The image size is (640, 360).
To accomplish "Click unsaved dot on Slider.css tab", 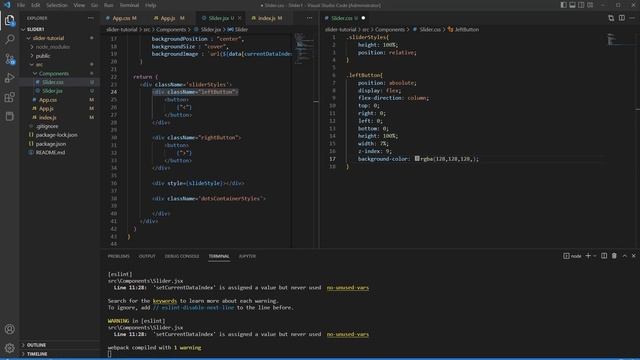I will pyautogui.click(x=363, y=18).
